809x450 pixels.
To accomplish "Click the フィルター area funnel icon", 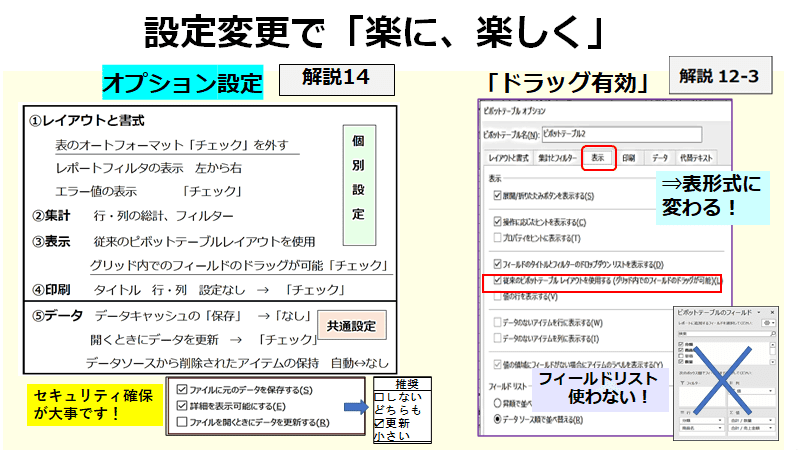I will (x=682, y=383).
